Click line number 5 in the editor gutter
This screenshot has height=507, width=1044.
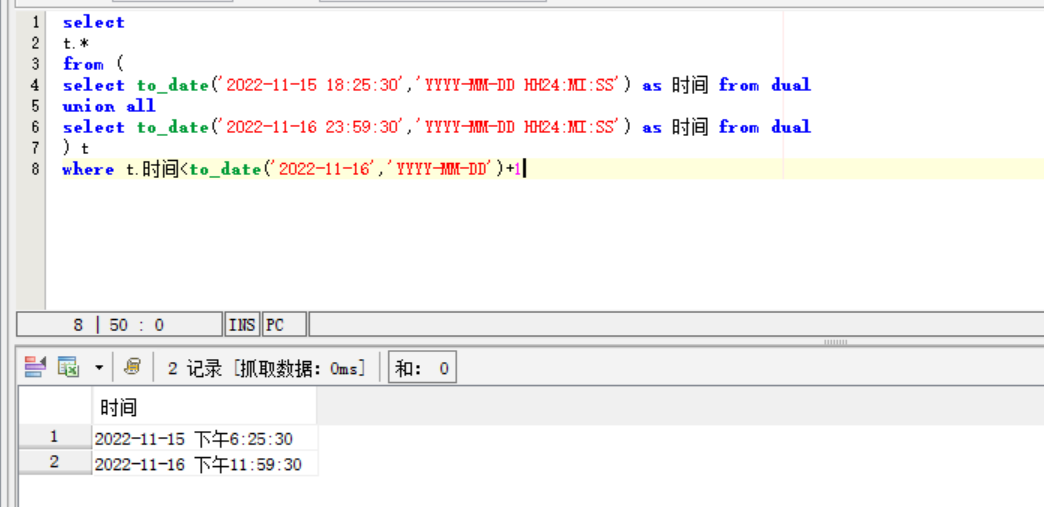point(35,106)
